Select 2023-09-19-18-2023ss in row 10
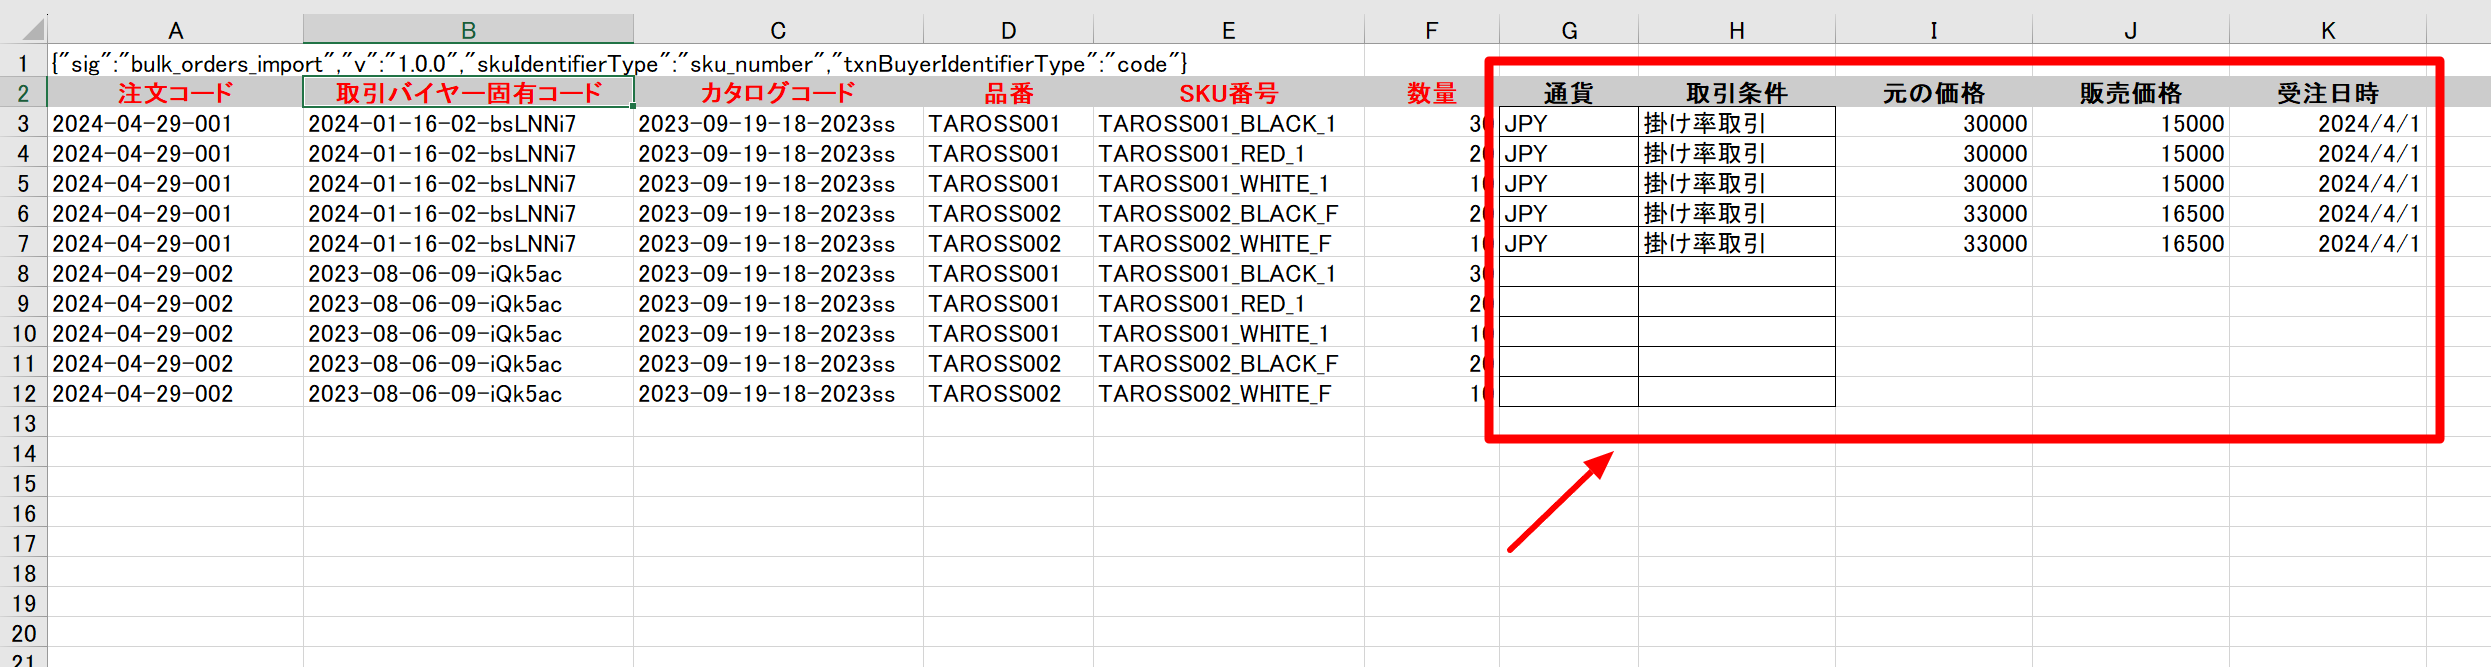Image resolution: width=2491 pixels, height=667 pixels. click(x=778, y=334)
